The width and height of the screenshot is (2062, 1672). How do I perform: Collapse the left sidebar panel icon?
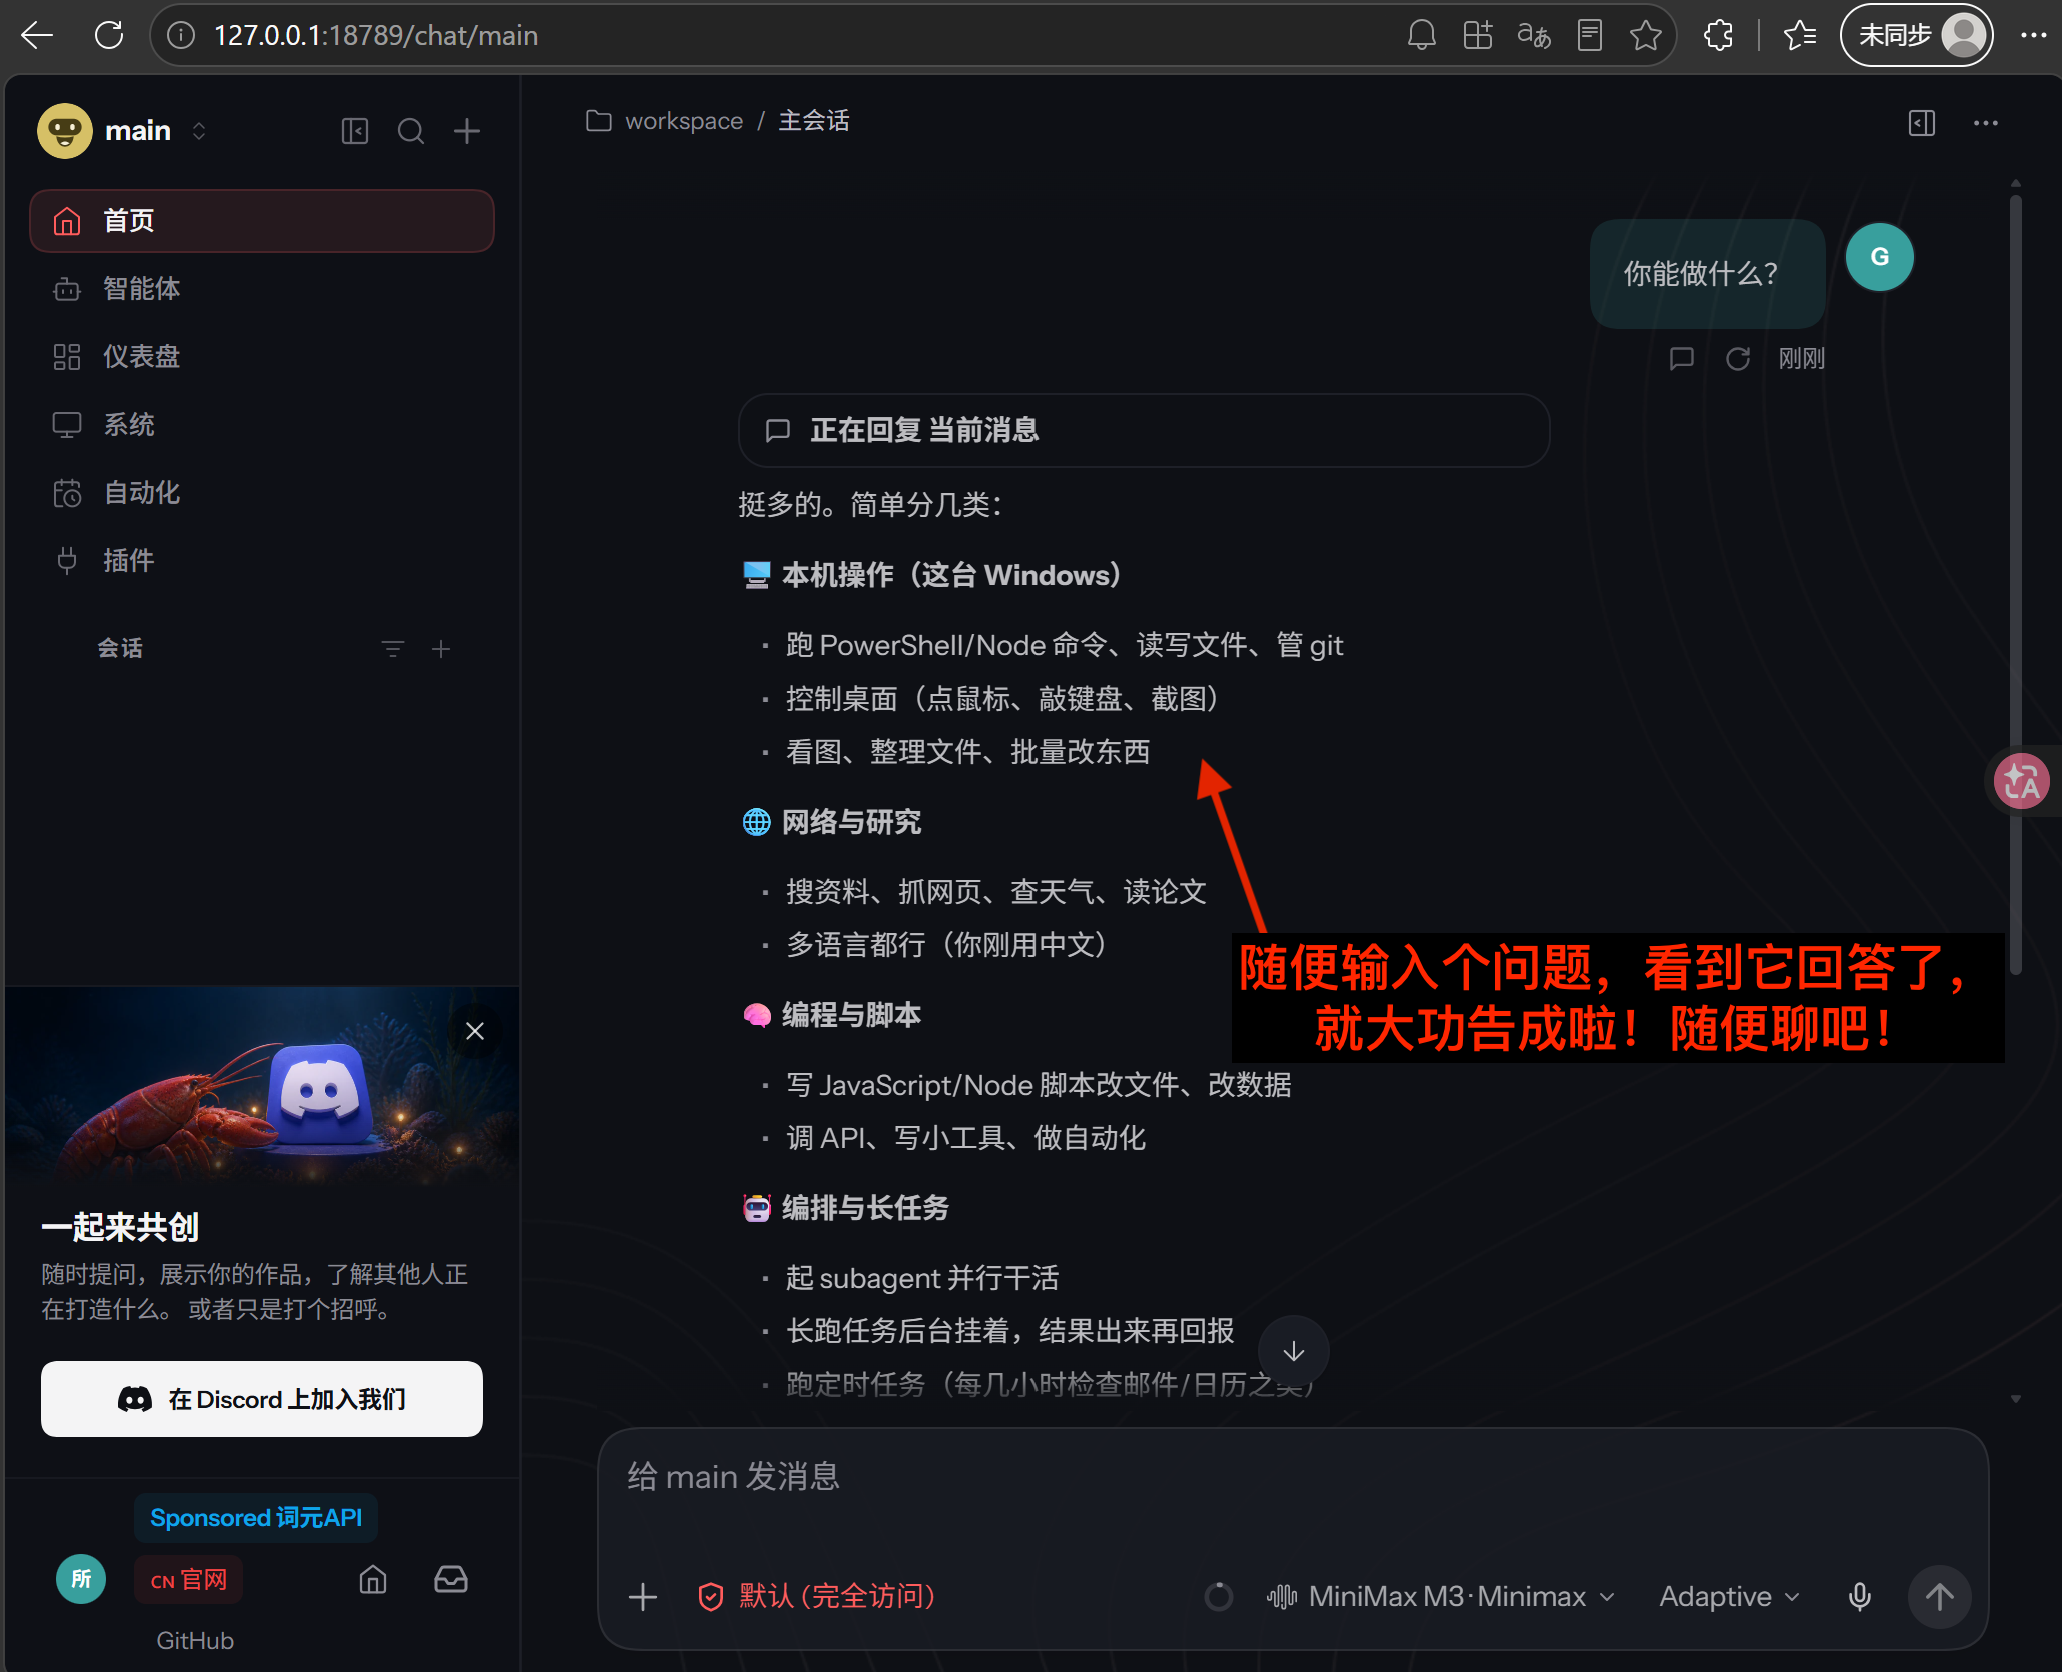coord(355,131)
